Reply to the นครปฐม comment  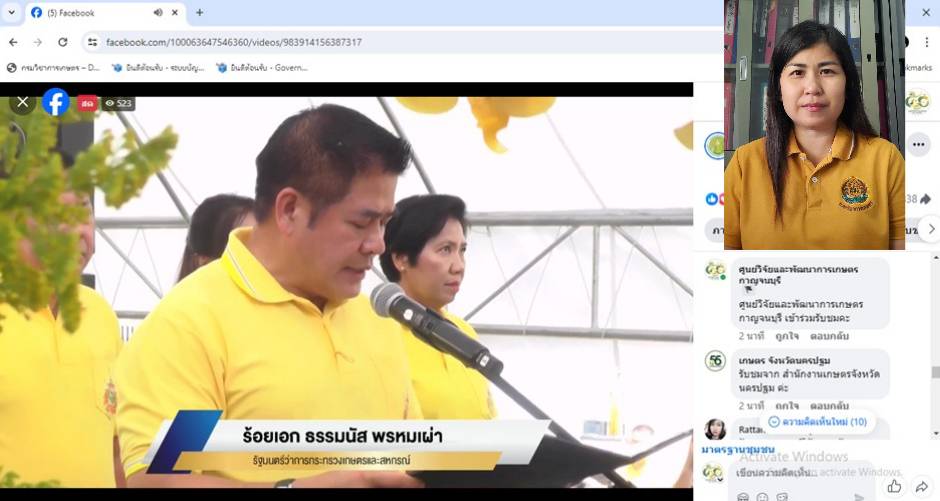(829, 406)
